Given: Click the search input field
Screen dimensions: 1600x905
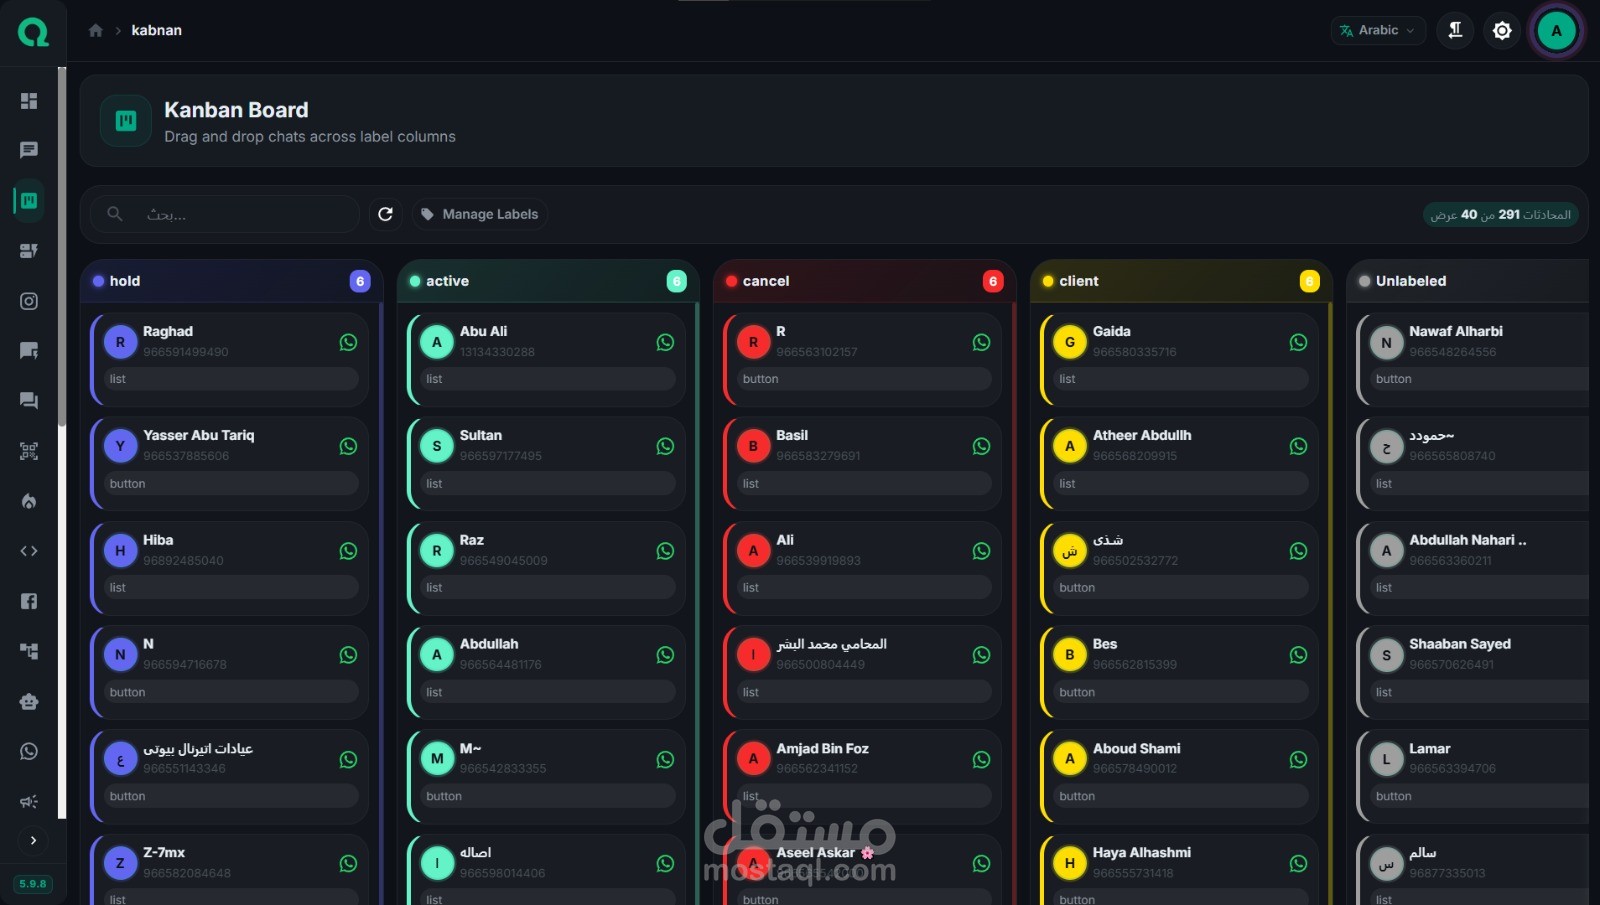Looking at the screenshot, I should click(x=225, y=214).
